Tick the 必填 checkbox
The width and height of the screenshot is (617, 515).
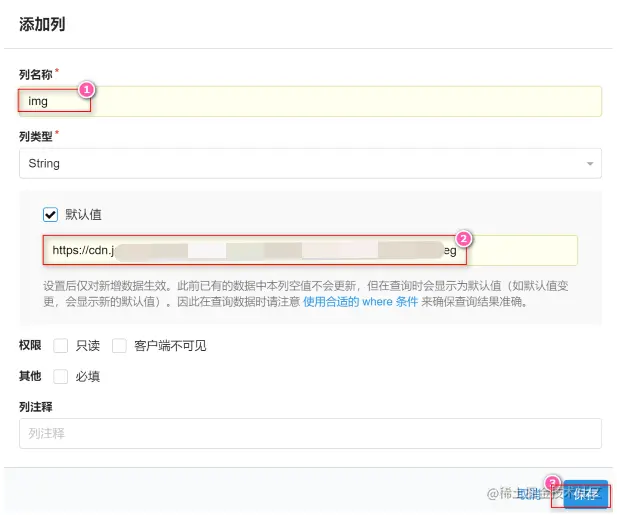coord(61,377)
